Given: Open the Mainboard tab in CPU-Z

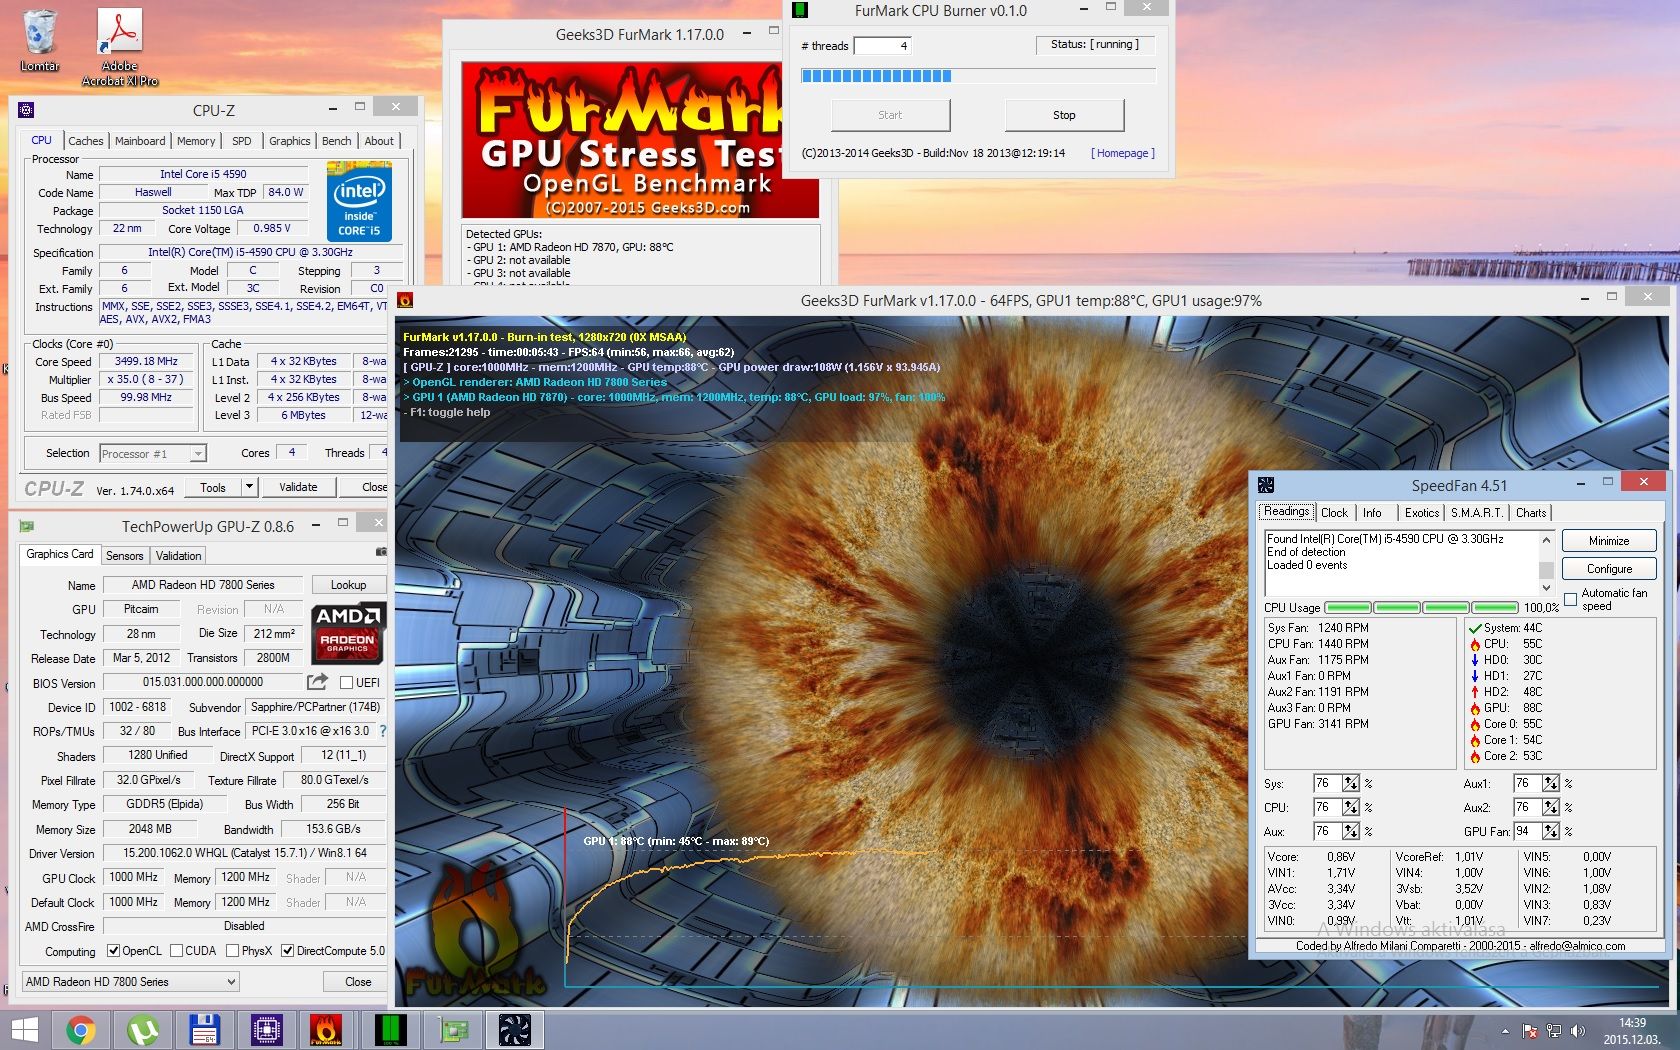Looking at the screenshot, I should coord(140,141).
